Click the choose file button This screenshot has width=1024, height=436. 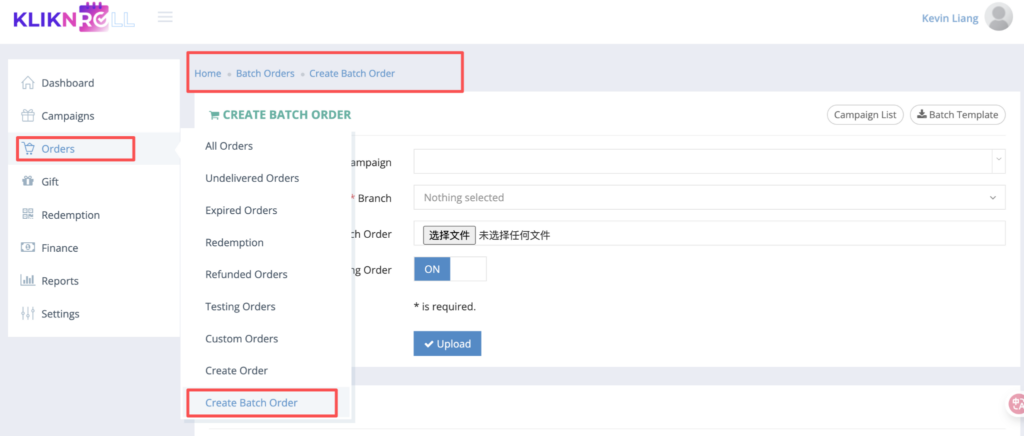click(449, 235)
